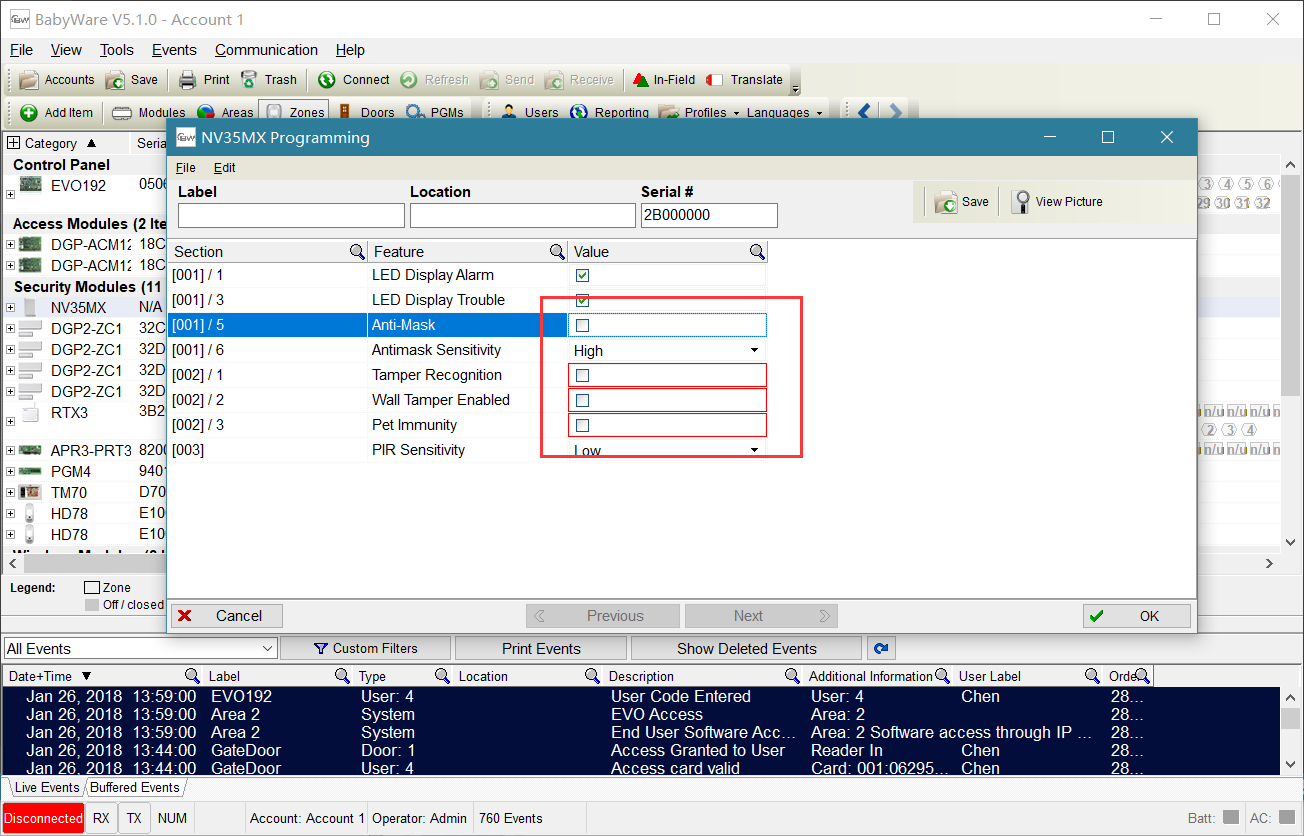Select the Access Granted to User event row
Screen dimensions: 1304x836
pyautogui.click(x=642, y=750)
